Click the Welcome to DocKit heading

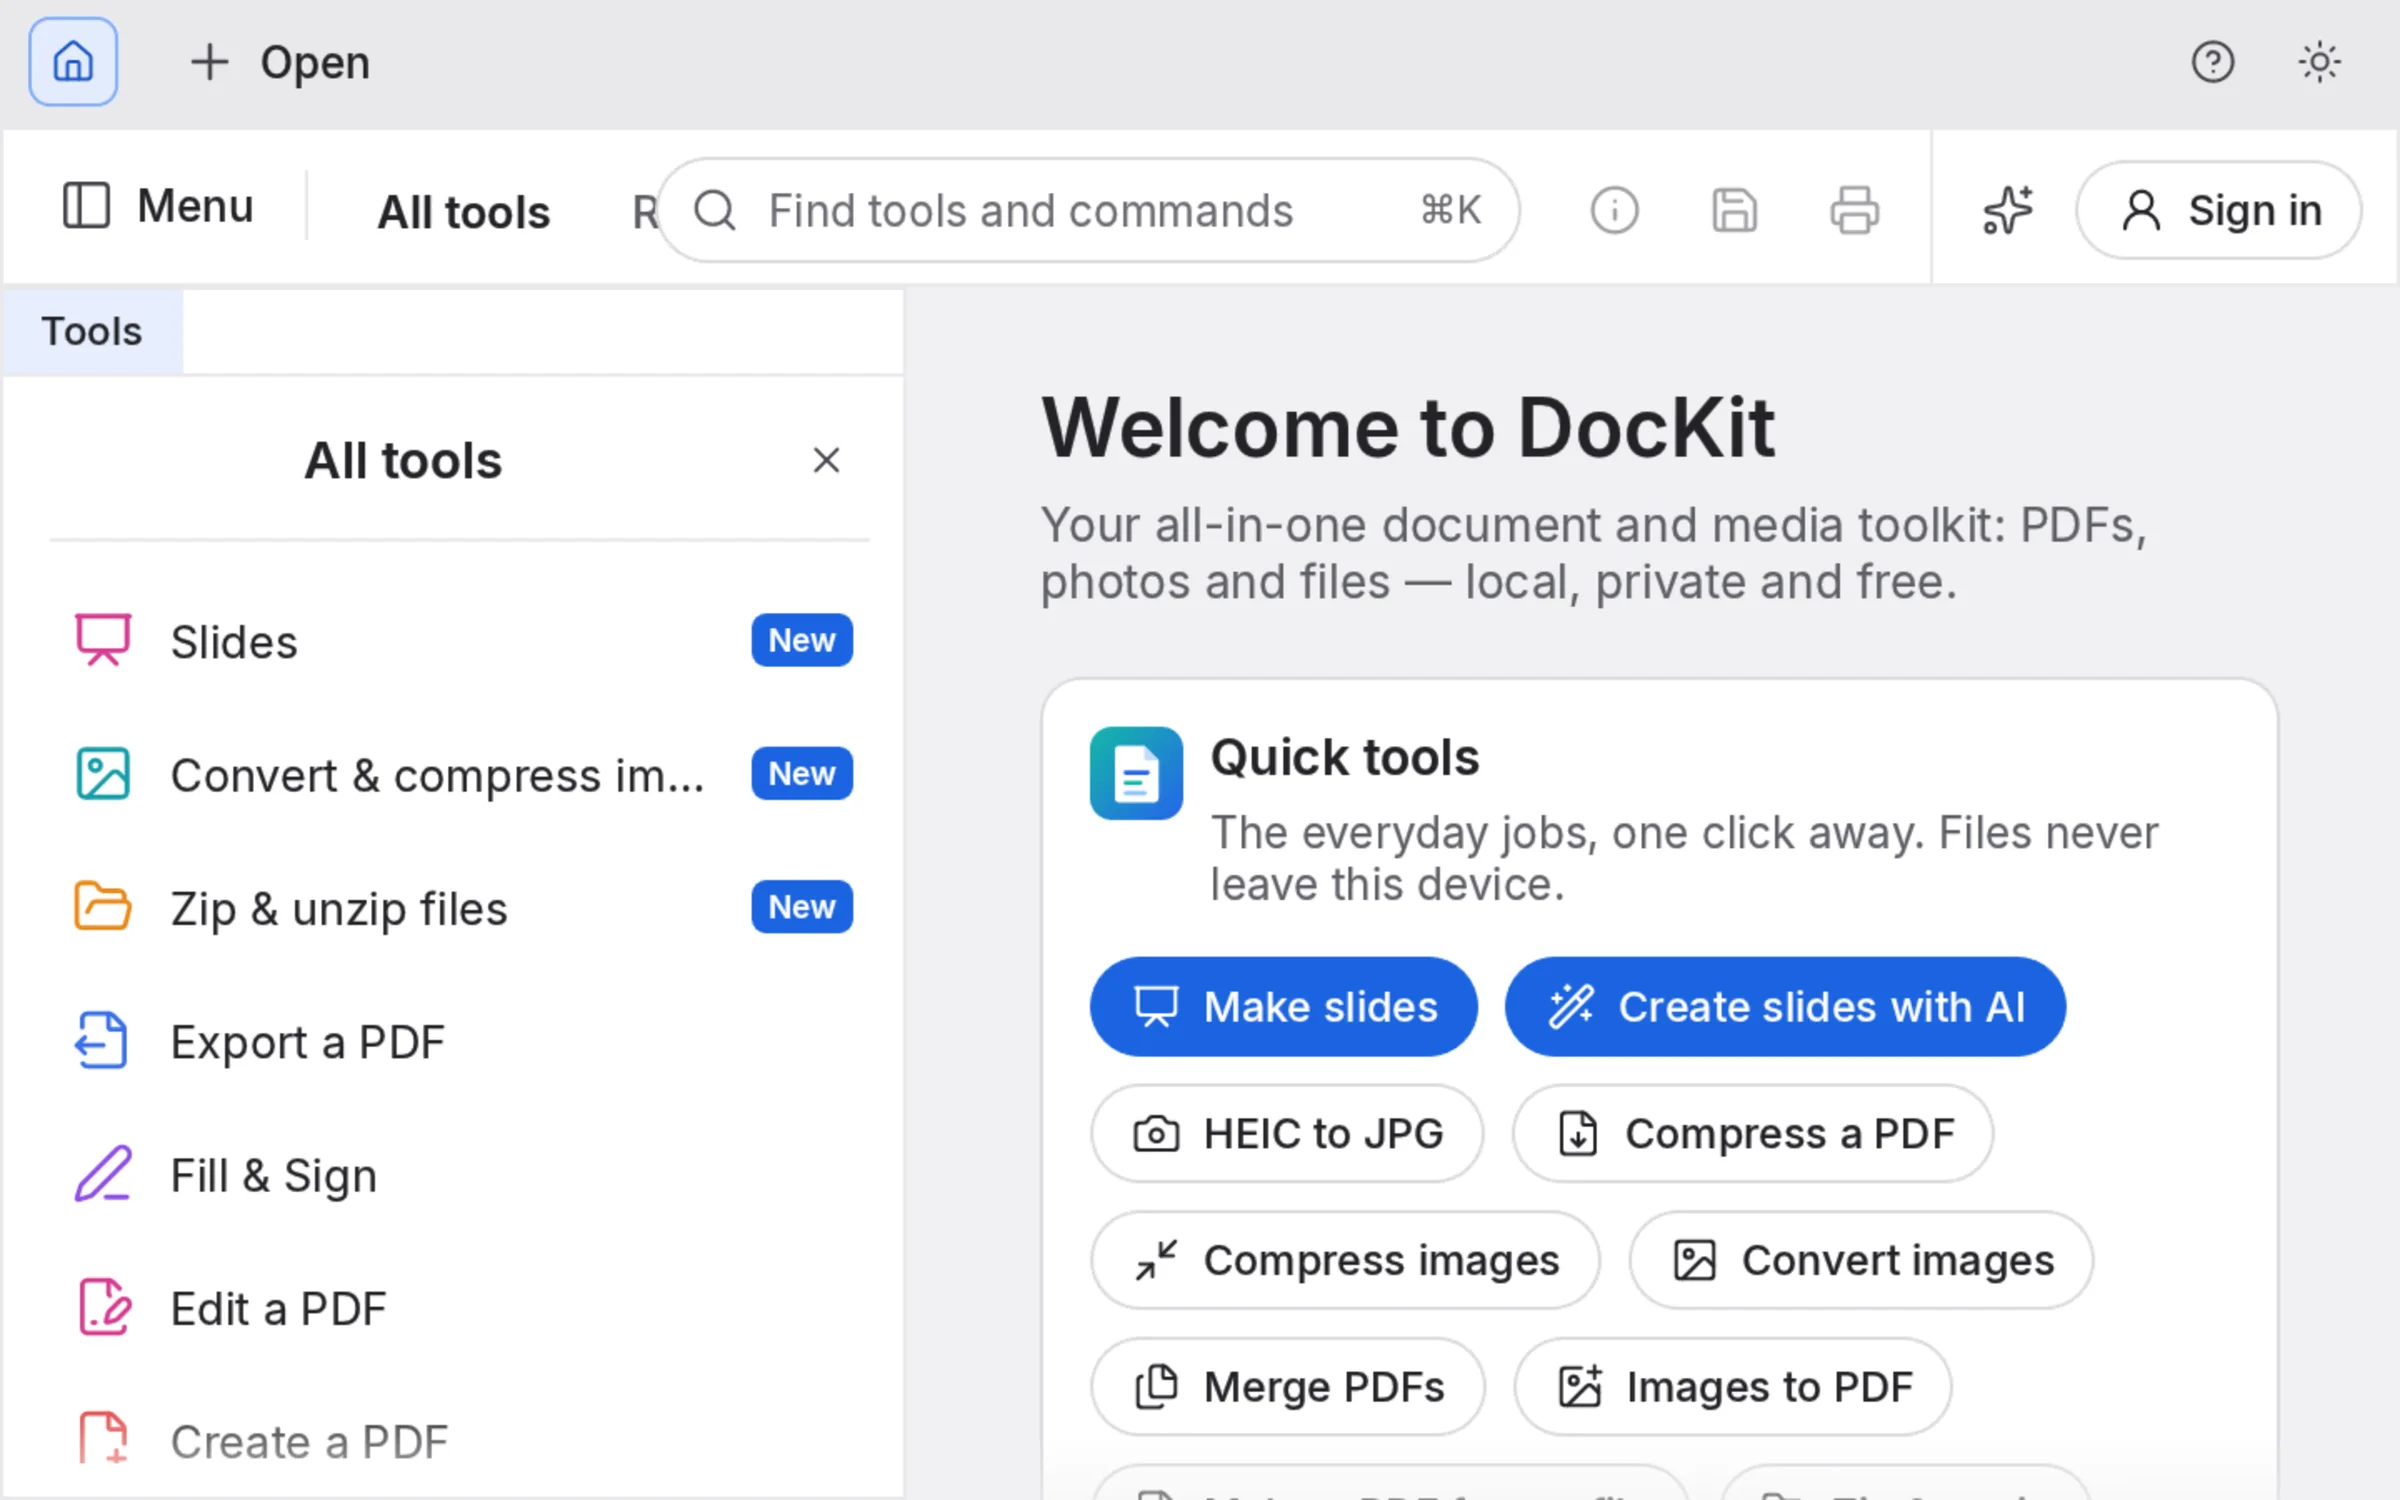pos(1408,428)
